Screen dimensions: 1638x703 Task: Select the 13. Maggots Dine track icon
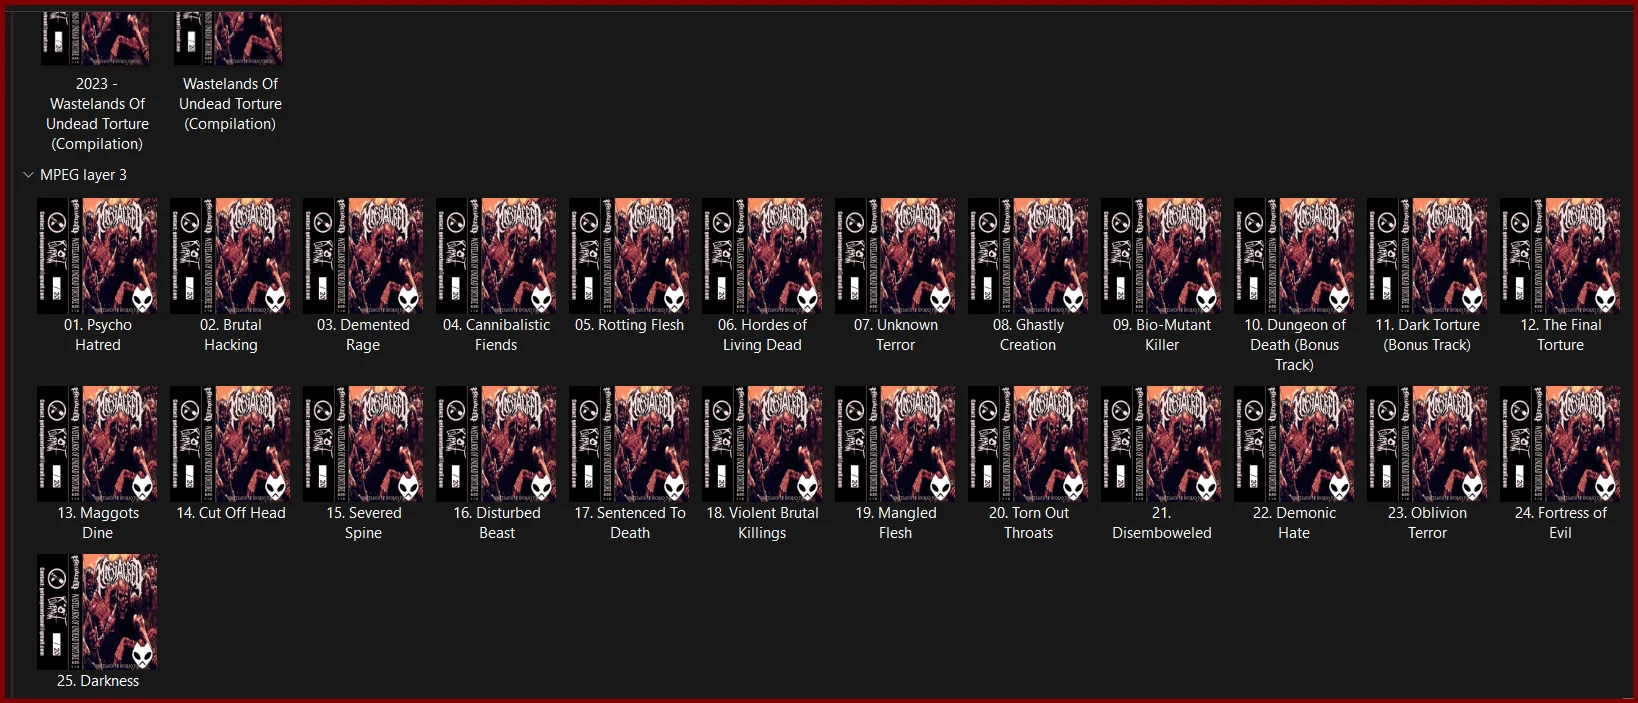coord(97,444)
